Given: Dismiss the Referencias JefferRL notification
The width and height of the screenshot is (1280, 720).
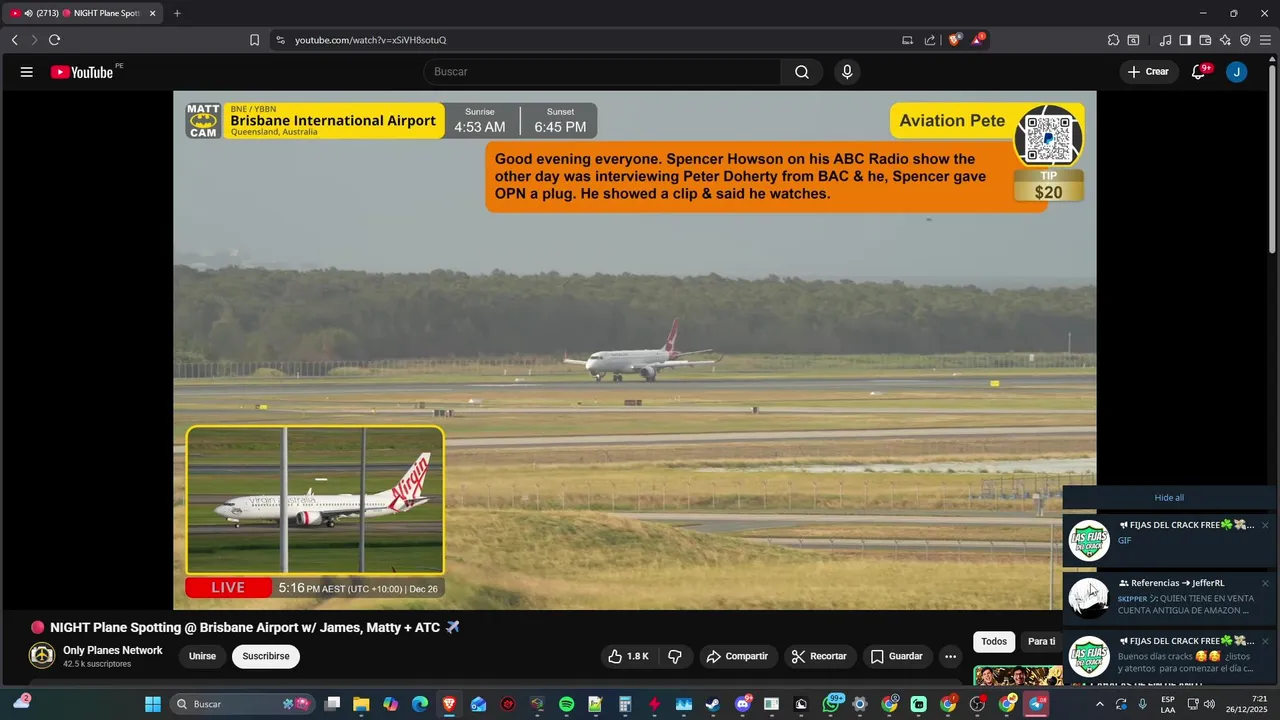Looking at the screenshot, I should point(1265,583).
